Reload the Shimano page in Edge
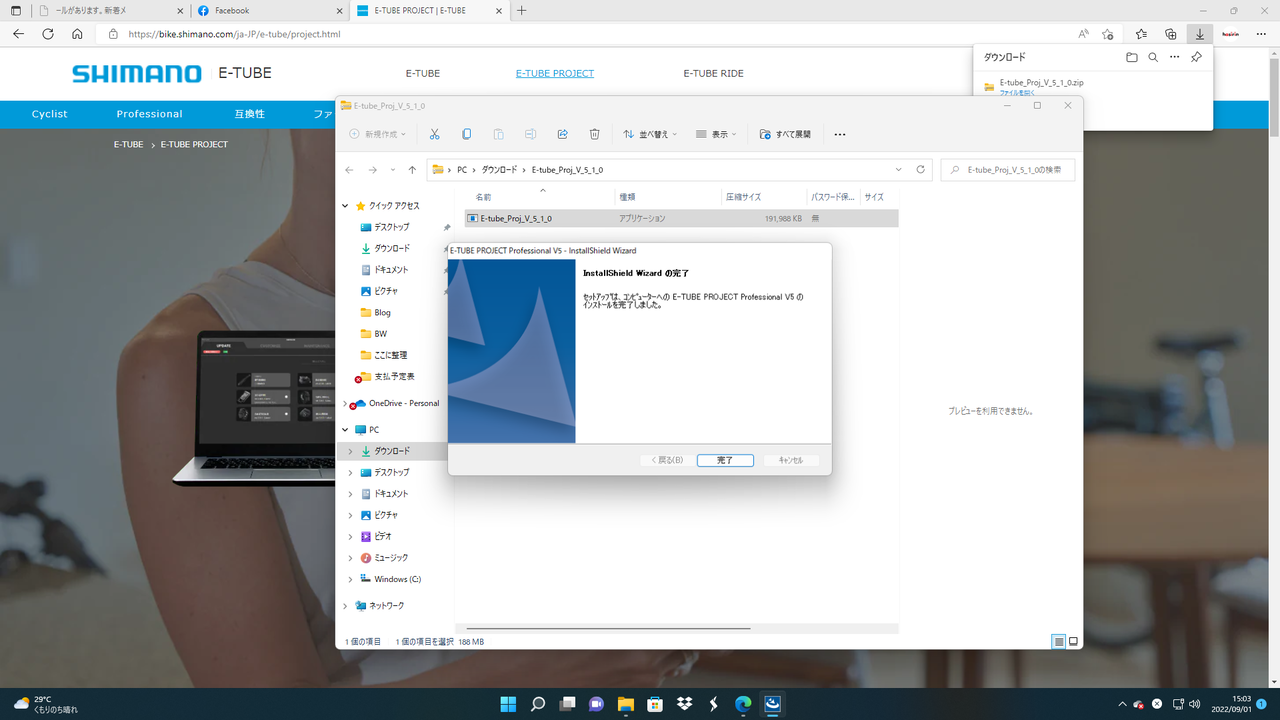 pos(48,34)
